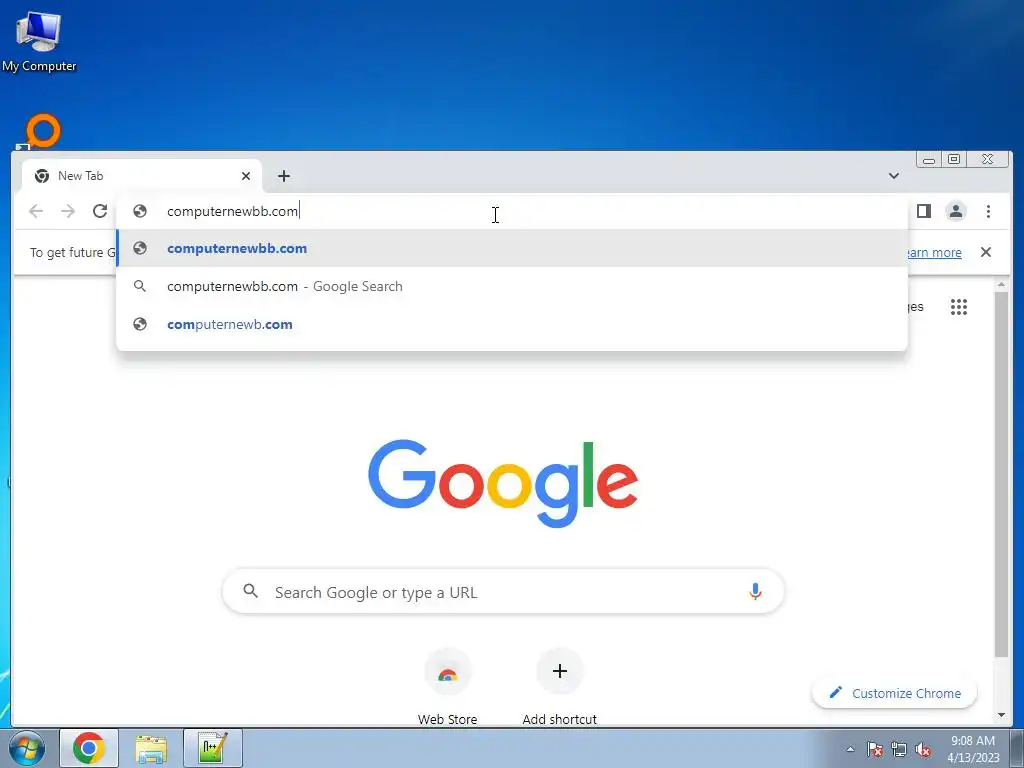
Task: Click the Web Store label text
Action: point(447,719)
